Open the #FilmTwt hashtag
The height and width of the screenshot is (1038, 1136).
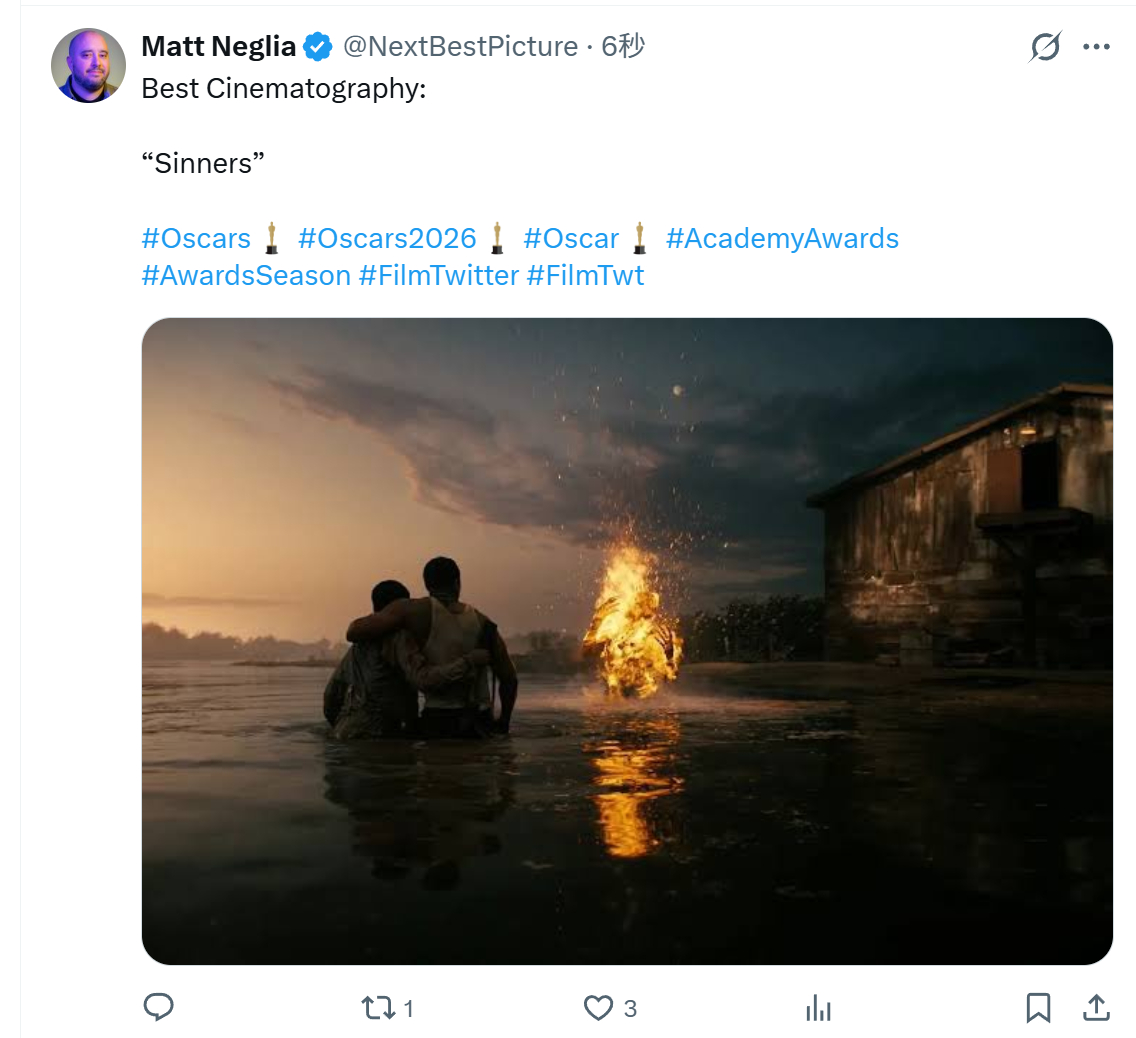(585, 275)
